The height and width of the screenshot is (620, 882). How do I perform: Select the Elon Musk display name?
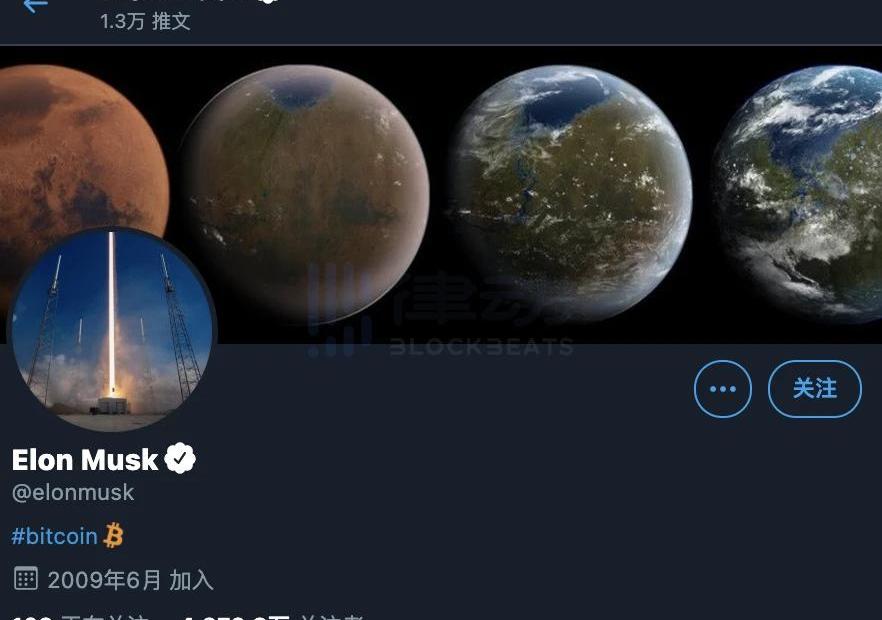pos(85,460)
